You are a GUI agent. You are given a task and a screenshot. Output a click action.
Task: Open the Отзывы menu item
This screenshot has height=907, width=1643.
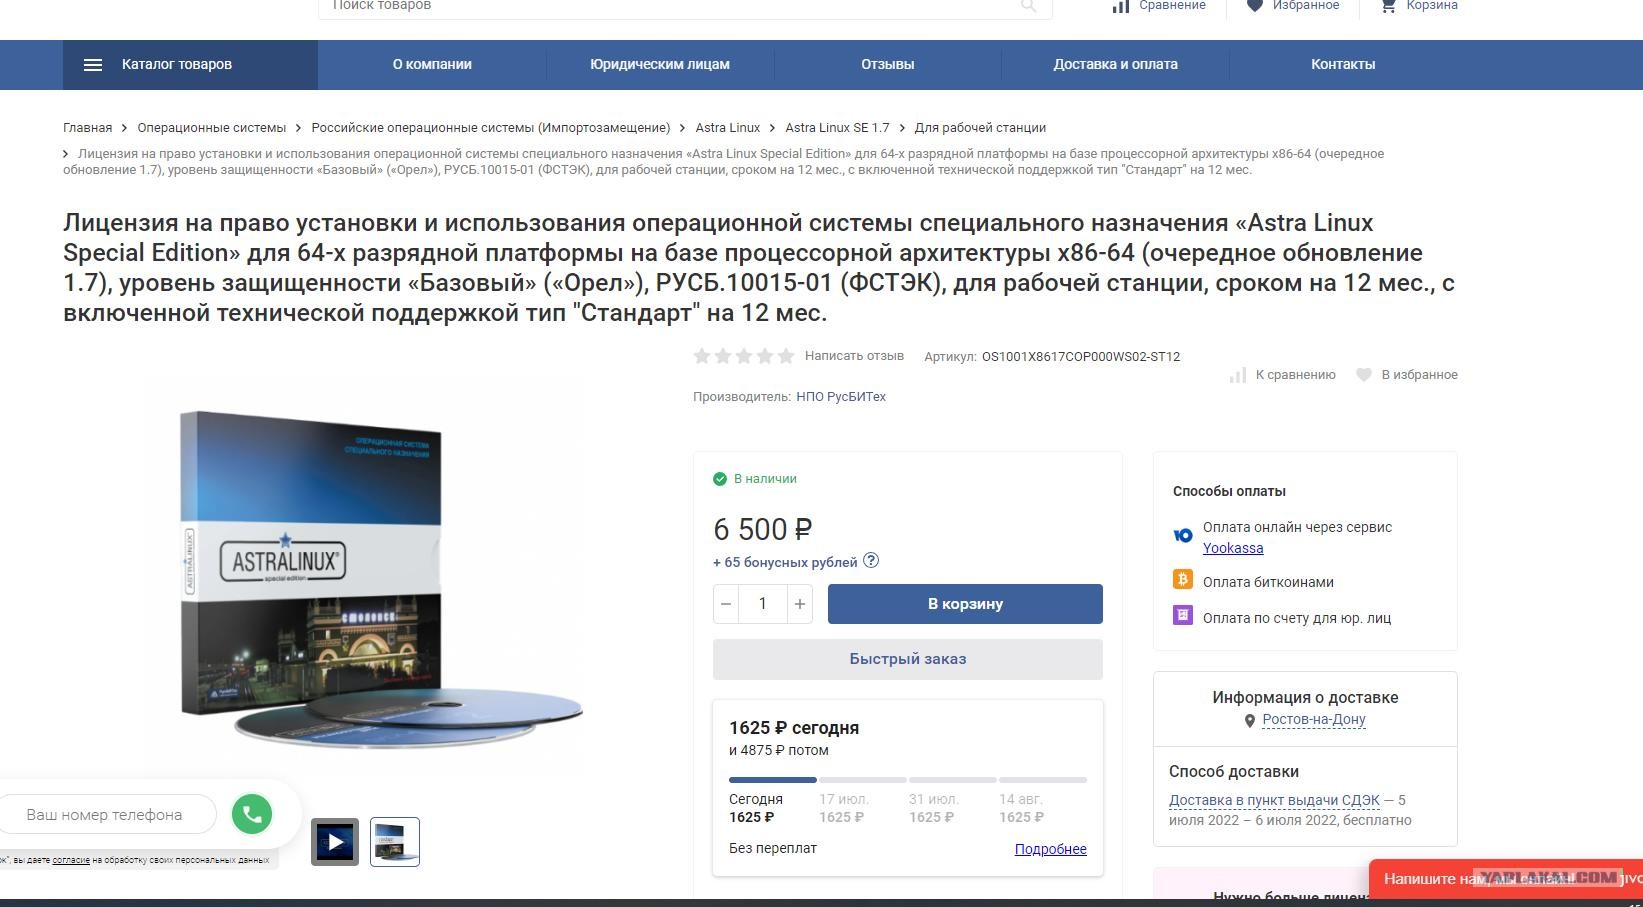point(888,65)
